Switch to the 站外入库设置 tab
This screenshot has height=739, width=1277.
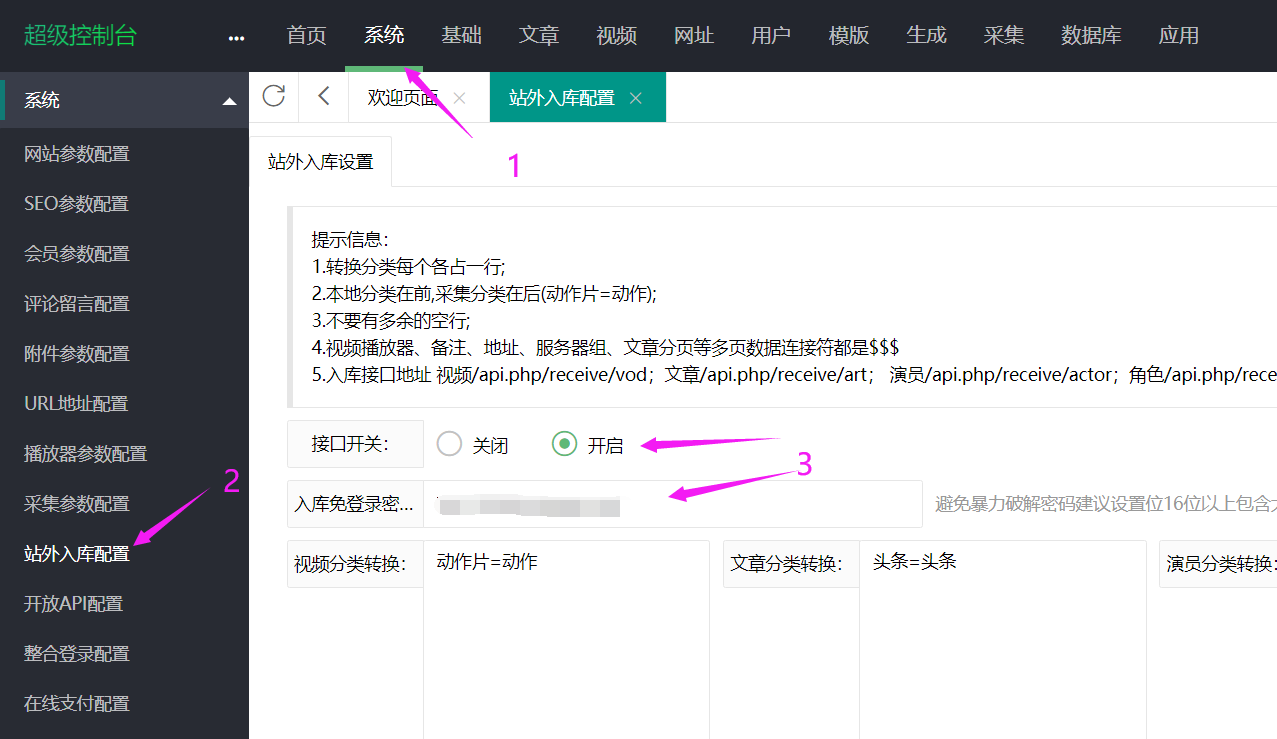pyautogui.click(x=320, y=161)
